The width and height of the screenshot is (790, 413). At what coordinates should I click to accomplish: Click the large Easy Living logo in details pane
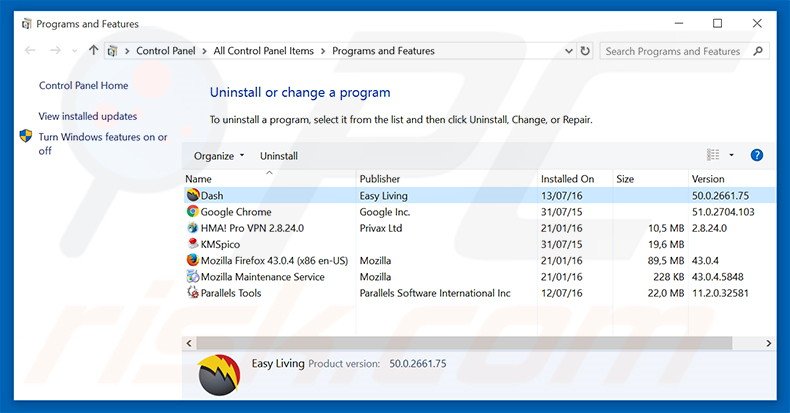[x=219, y=374]
